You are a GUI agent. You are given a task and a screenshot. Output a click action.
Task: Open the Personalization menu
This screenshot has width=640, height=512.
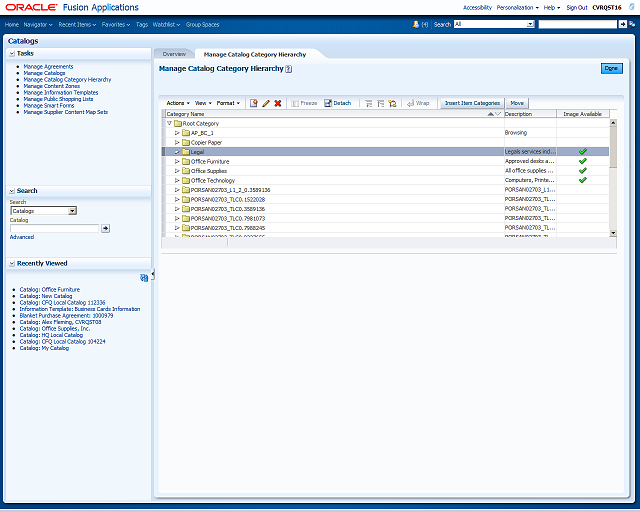click(517, 7)
